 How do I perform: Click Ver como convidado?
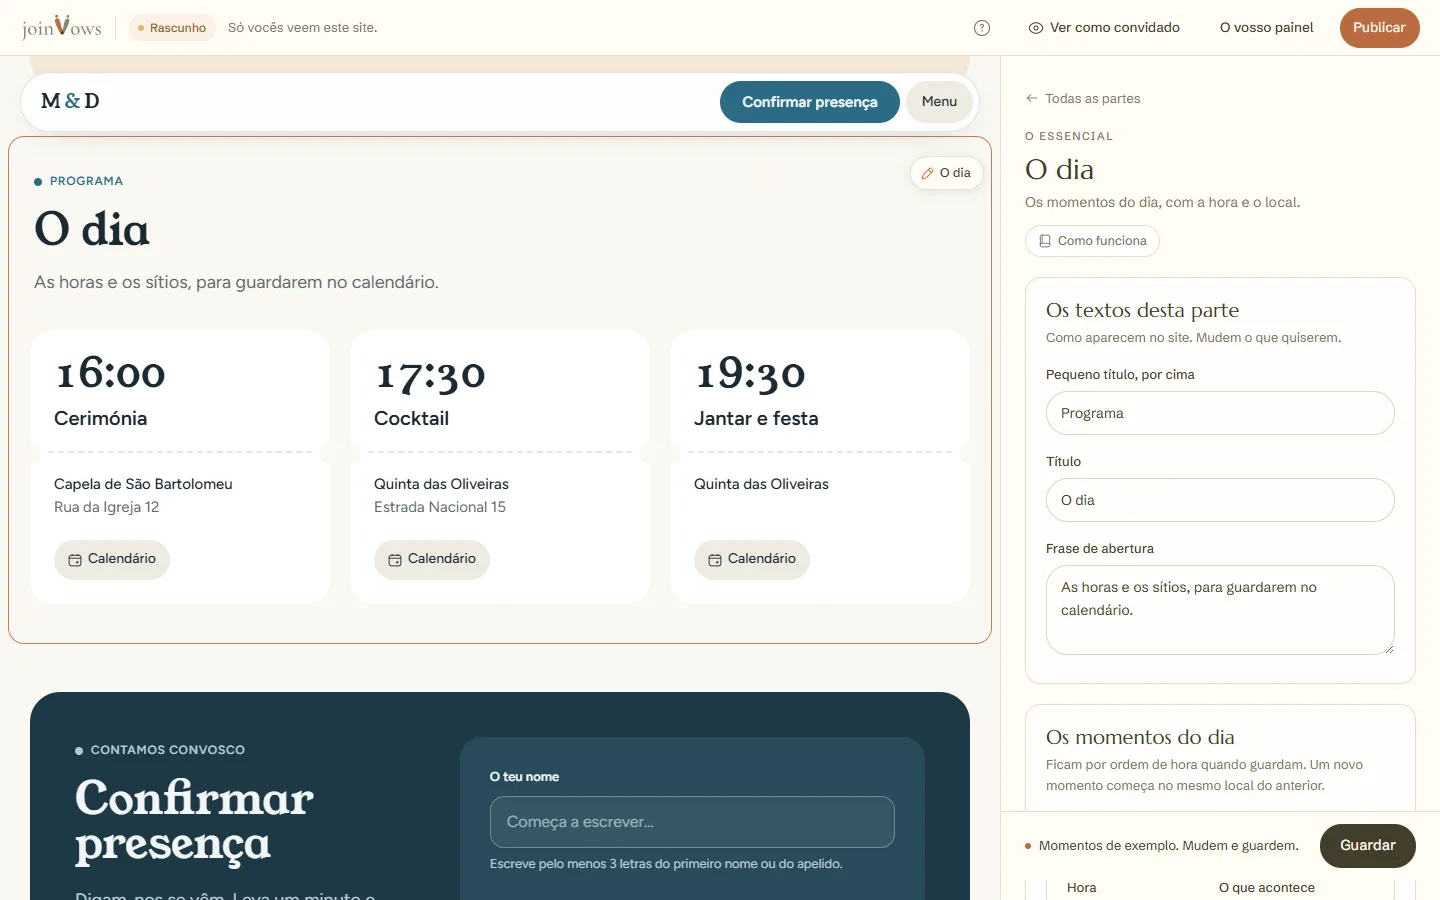(1104, 28)
